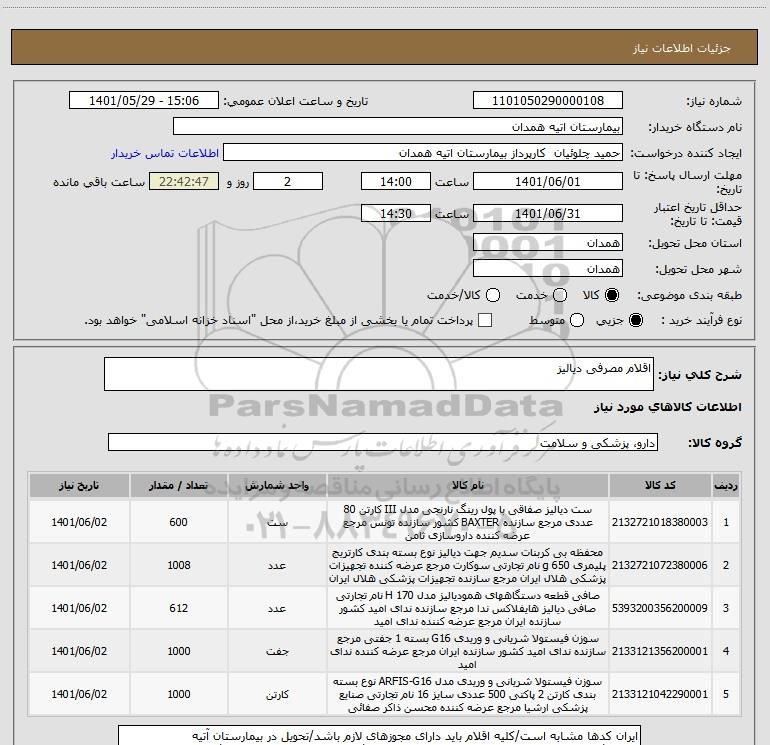Click the شماره نیاز field 1101050290000108

(548, 100)
